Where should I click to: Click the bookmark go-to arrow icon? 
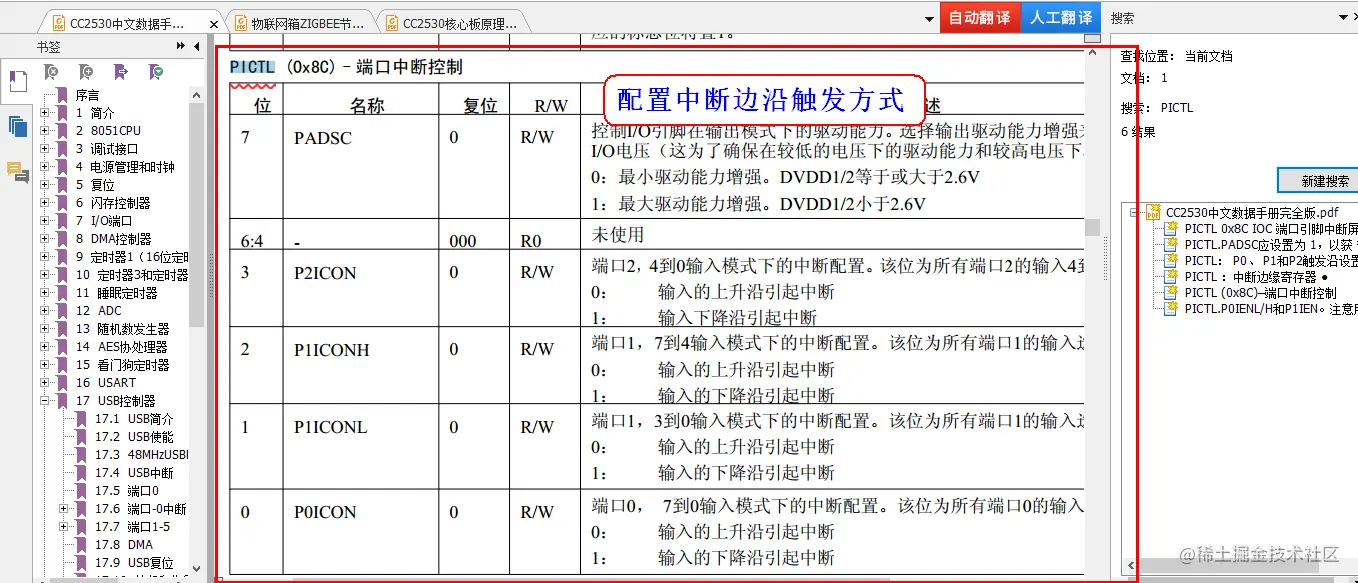tap(121, 72)
